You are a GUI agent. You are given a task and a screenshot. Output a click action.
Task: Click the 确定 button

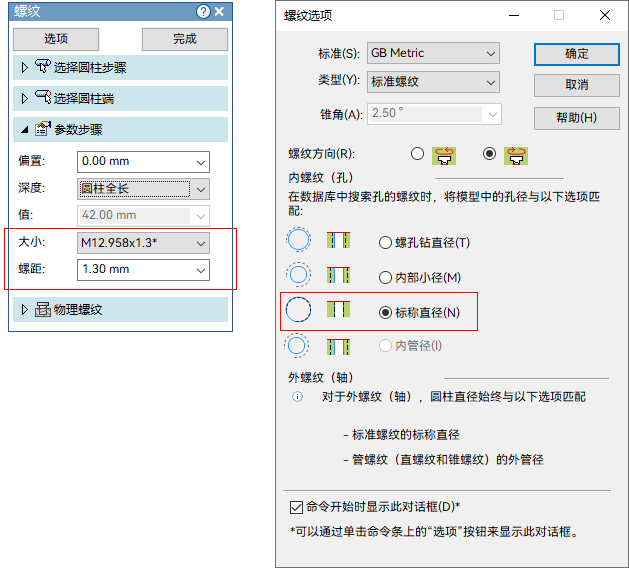(576, 54)
